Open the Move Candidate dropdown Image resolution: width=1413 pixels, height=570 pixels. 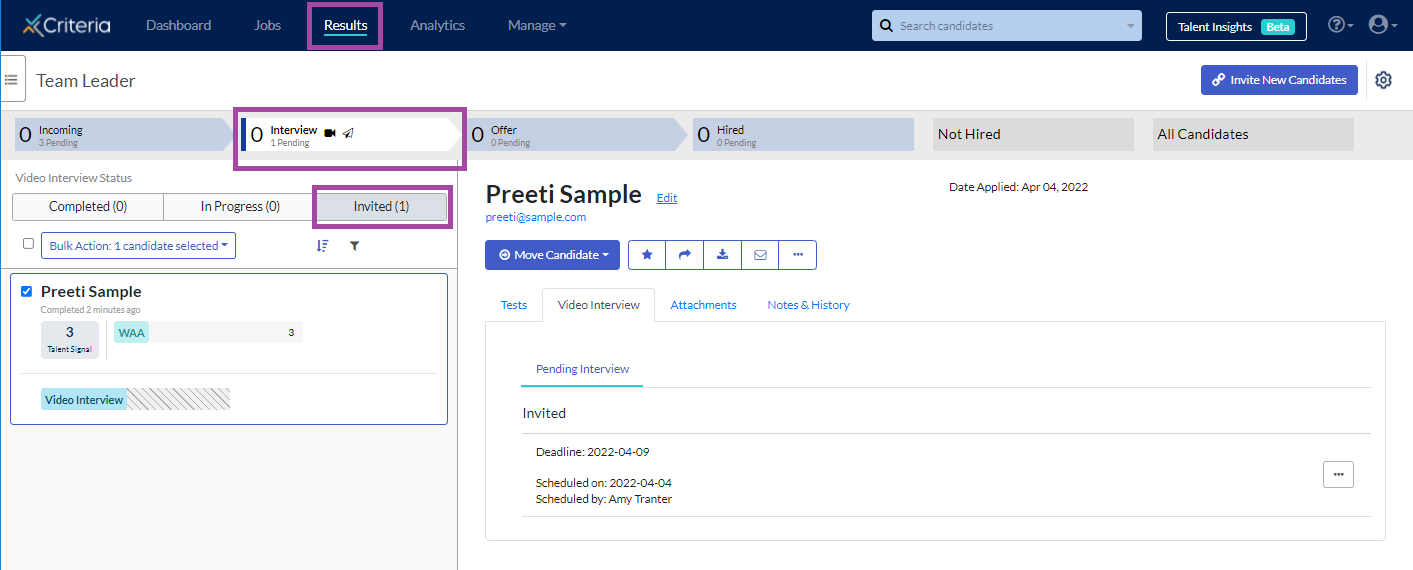(x=552, y=255)
